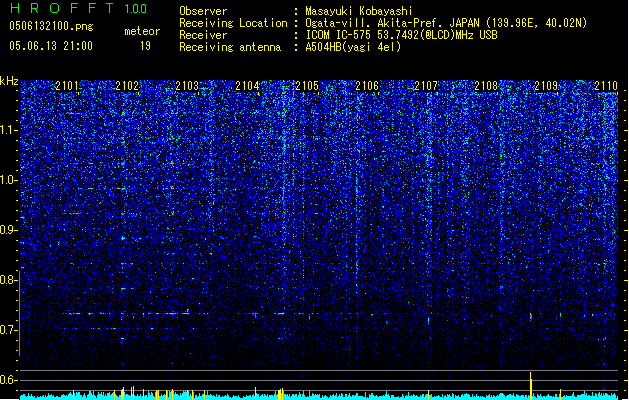Click the red meteor echo near 2109
The image size is (629, 400).
coord(531,316)
